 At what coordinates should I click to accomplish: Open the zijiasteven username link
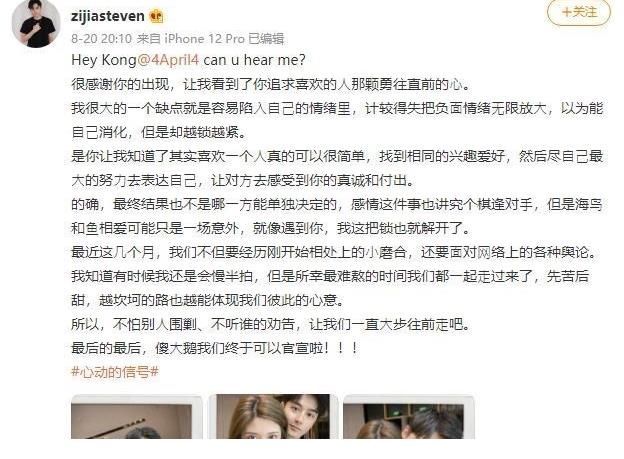pos(107,16)
